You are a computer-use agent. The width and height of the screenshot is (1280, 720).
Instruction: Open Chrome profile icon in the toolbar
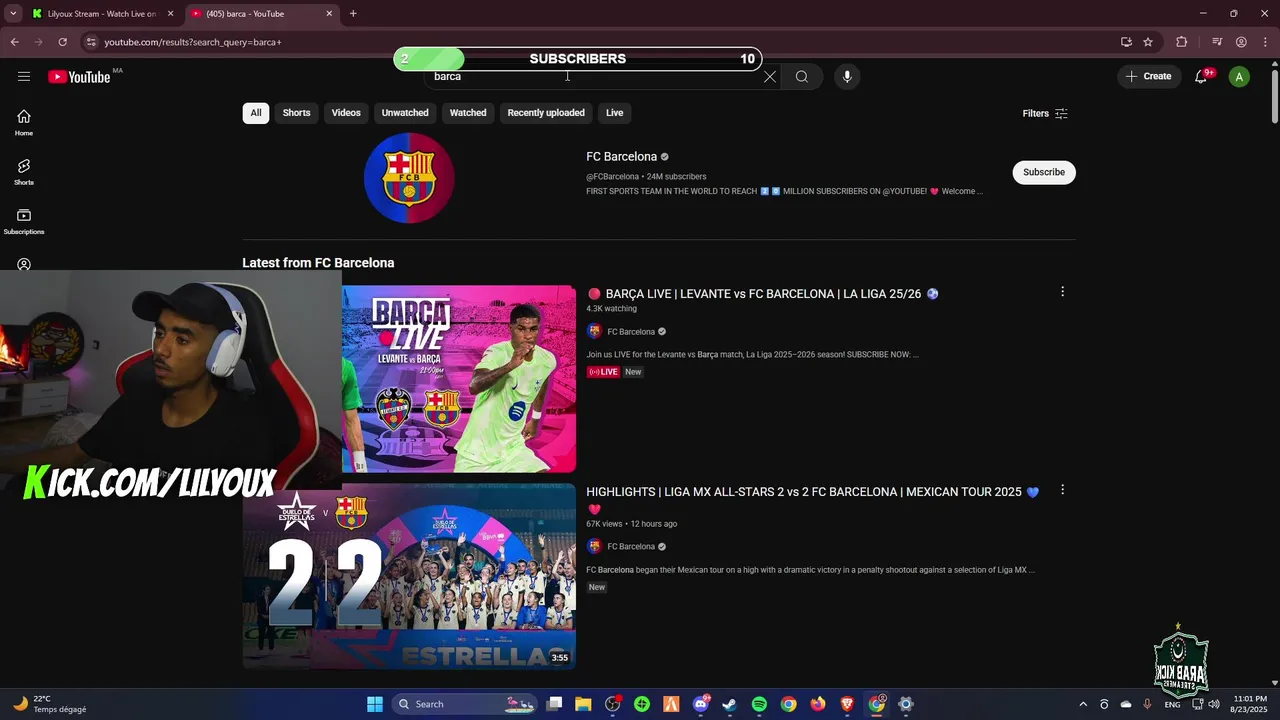pos(1241,42)
